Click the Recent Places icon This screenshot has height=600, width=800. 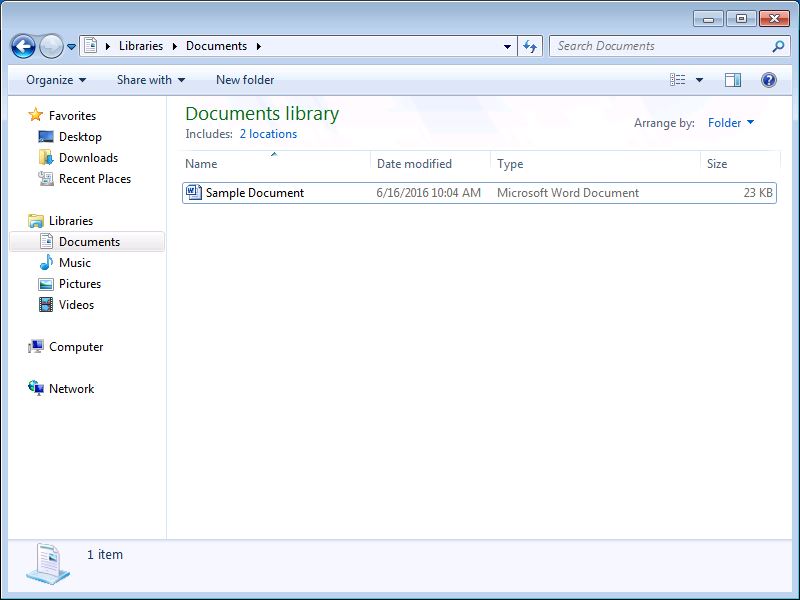coord(46,178)
